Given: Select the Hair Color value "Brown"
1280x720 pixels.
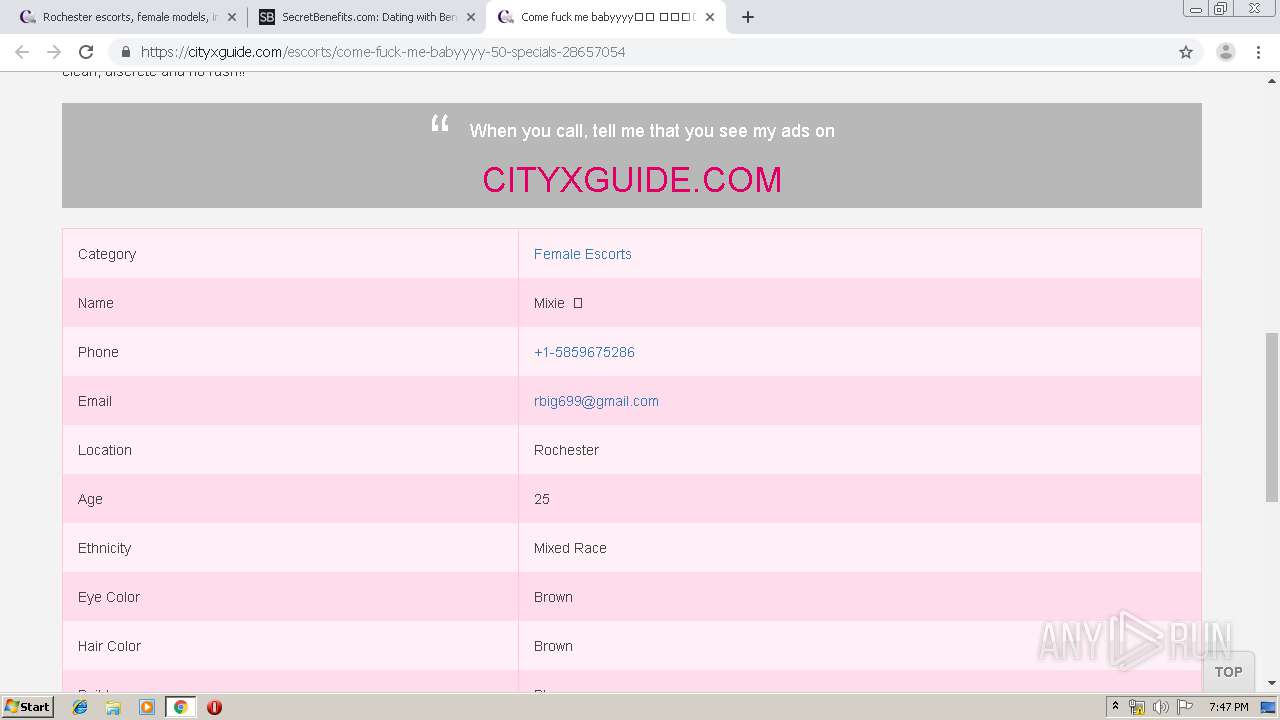Looking at the screenshot, I should tap(553, 646).
